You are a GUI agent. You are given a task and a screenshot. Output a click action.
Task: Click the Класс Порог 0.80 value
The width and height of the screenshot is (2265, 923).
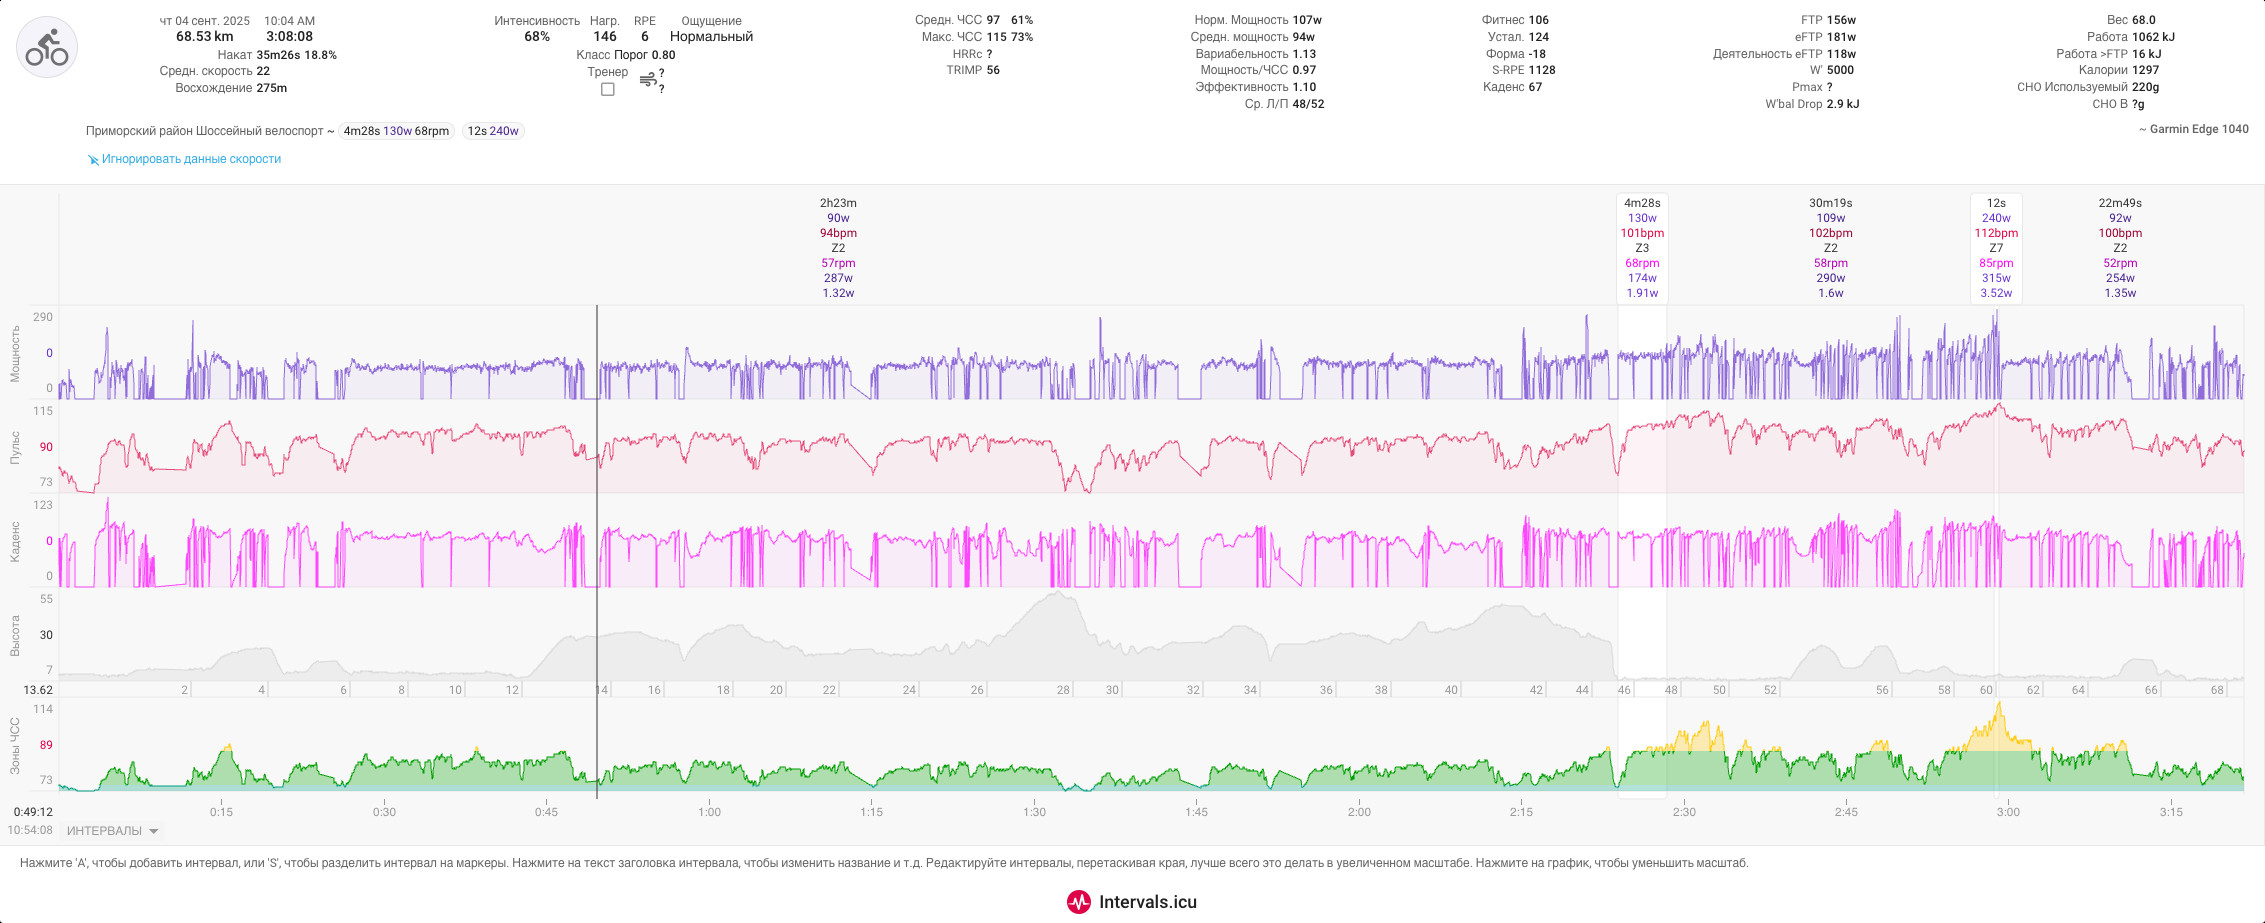point(626,55)
